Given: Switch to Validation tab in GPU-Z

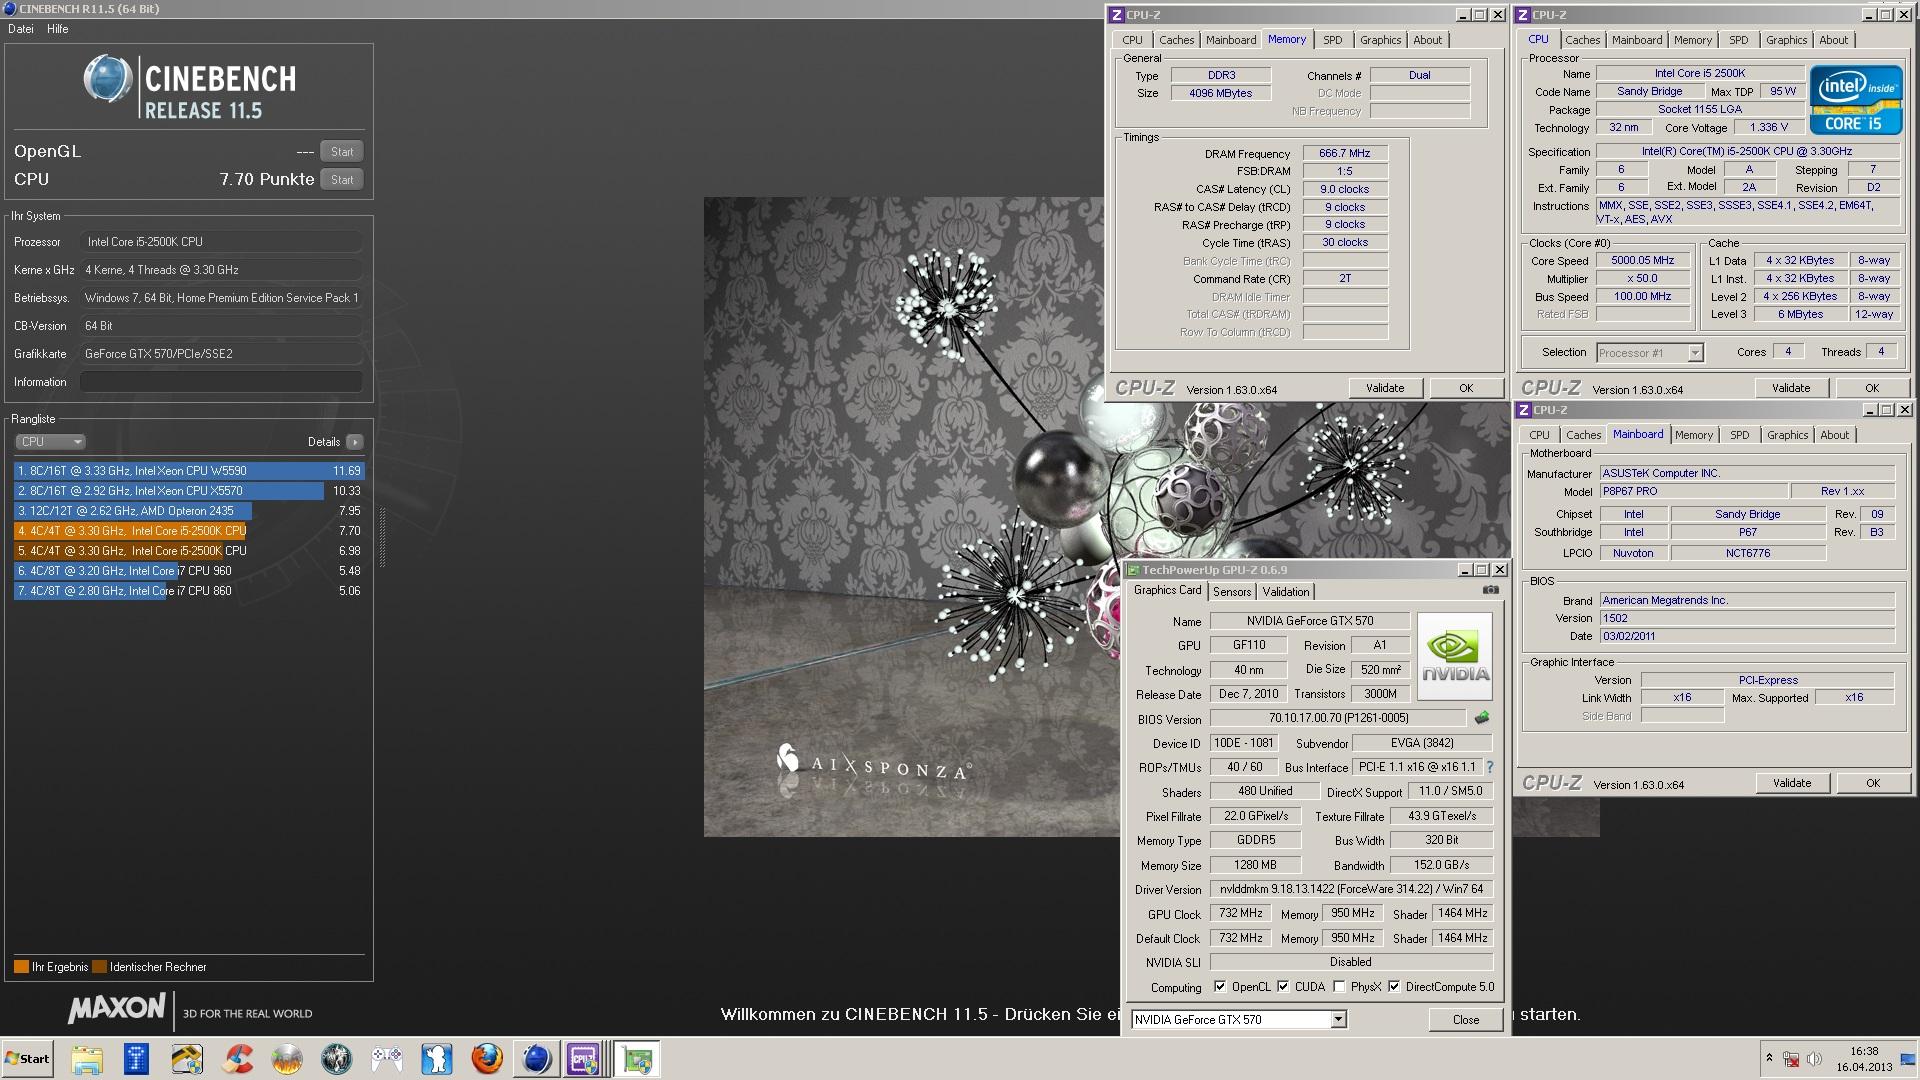Looking at the screenshot, I should tap(1286, 592).
